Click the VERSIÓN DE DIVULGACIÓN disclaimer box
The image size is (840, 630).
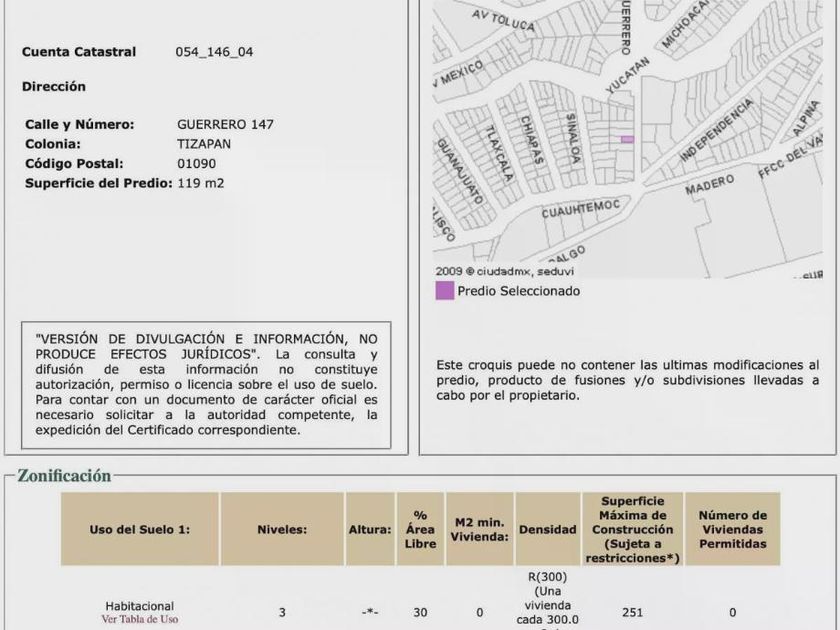[206, 385]
